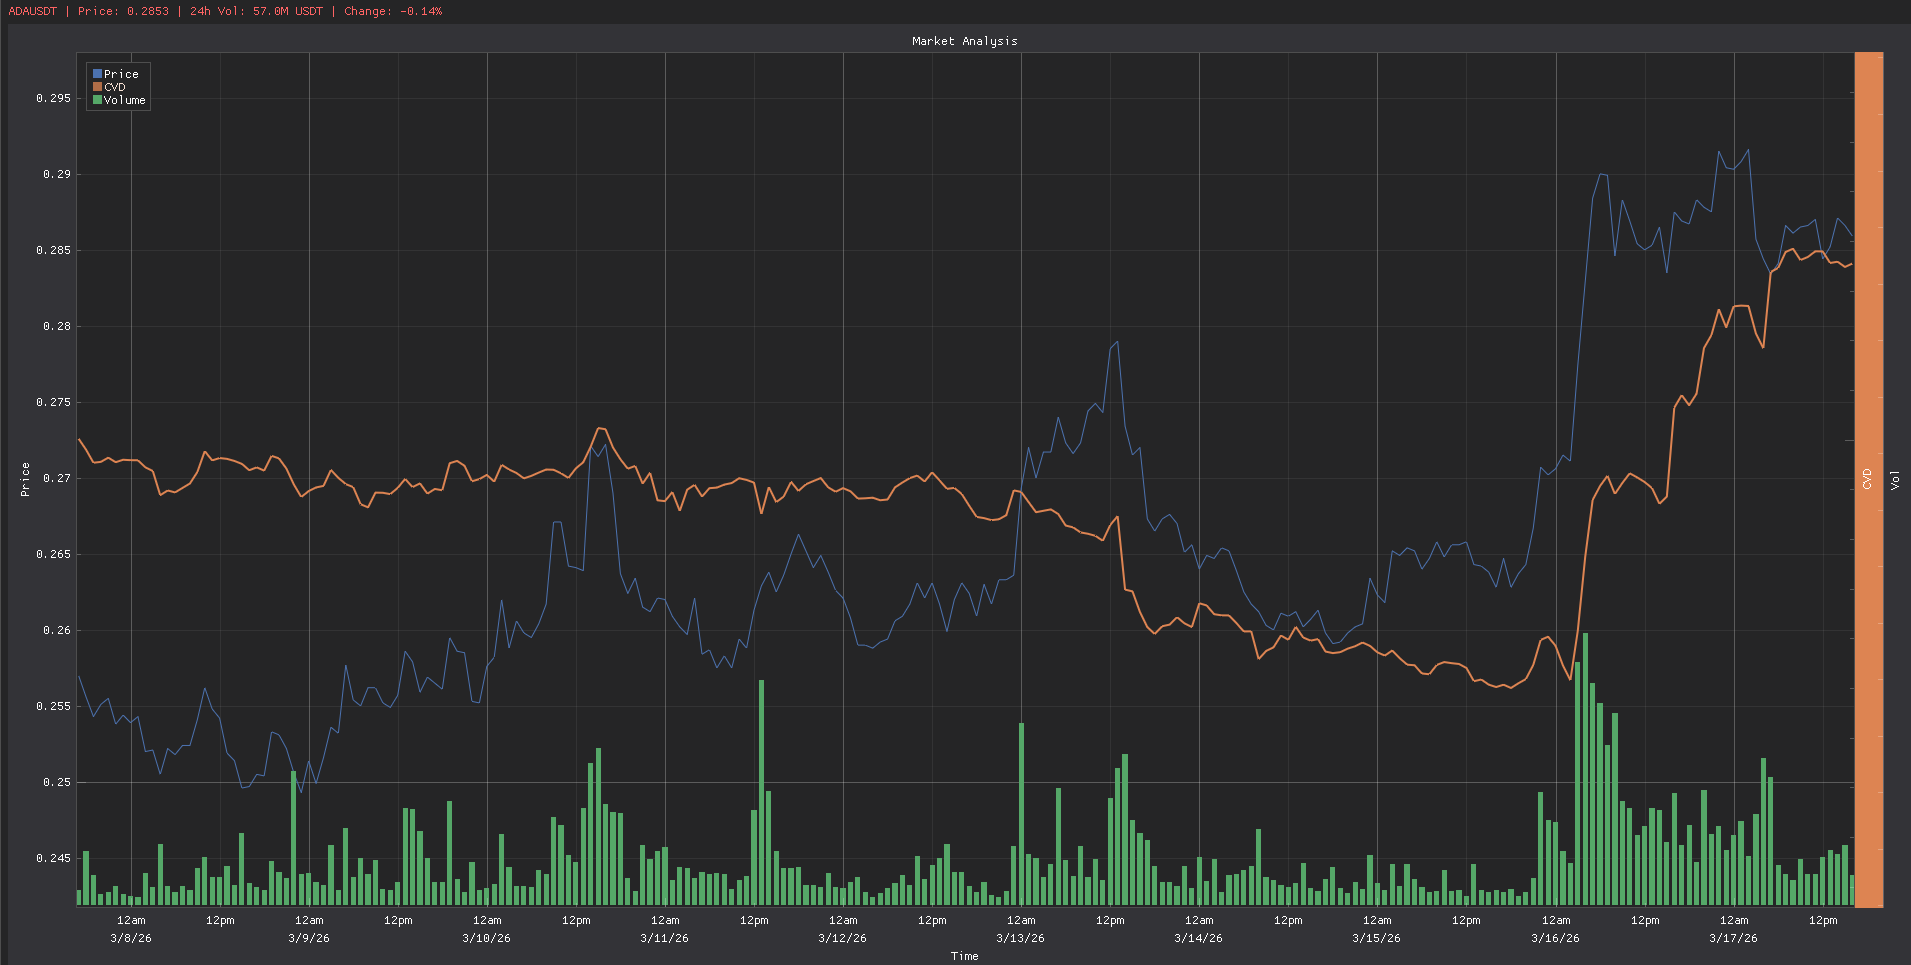Toggle the Price series in legend

(116, 74)
